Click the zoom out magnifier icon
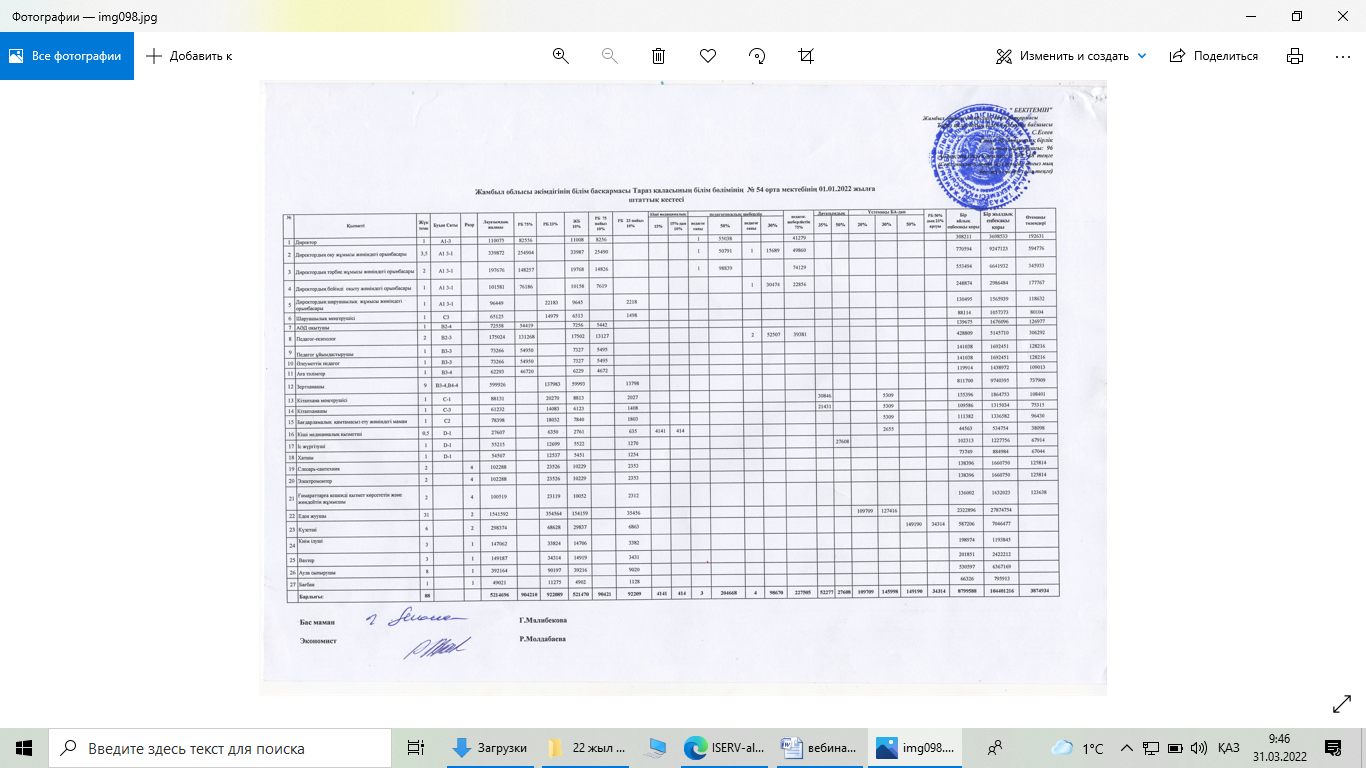1366x768 pixels. point(609,56)
